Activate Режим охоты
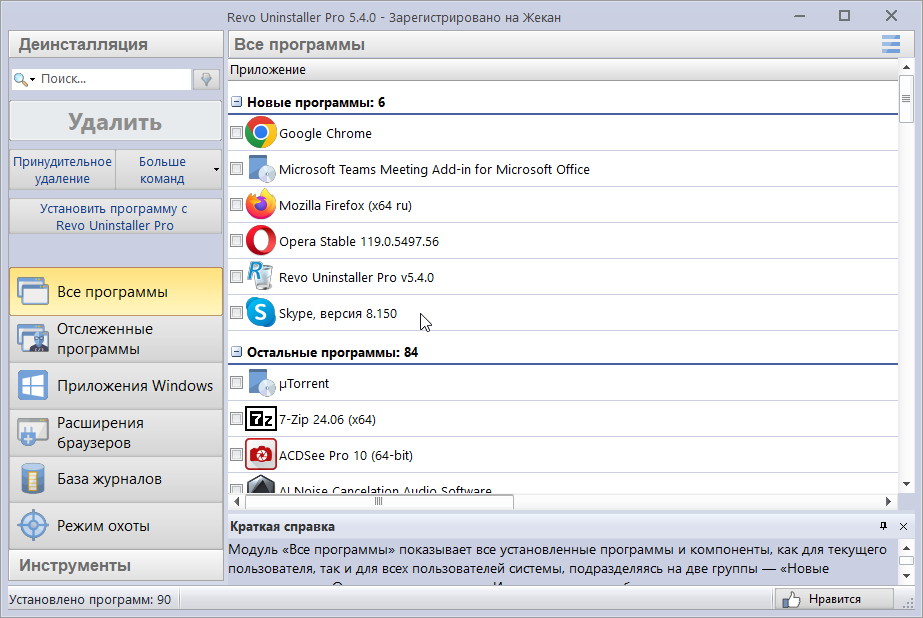 pyautogui.click(x=116, y=526)
